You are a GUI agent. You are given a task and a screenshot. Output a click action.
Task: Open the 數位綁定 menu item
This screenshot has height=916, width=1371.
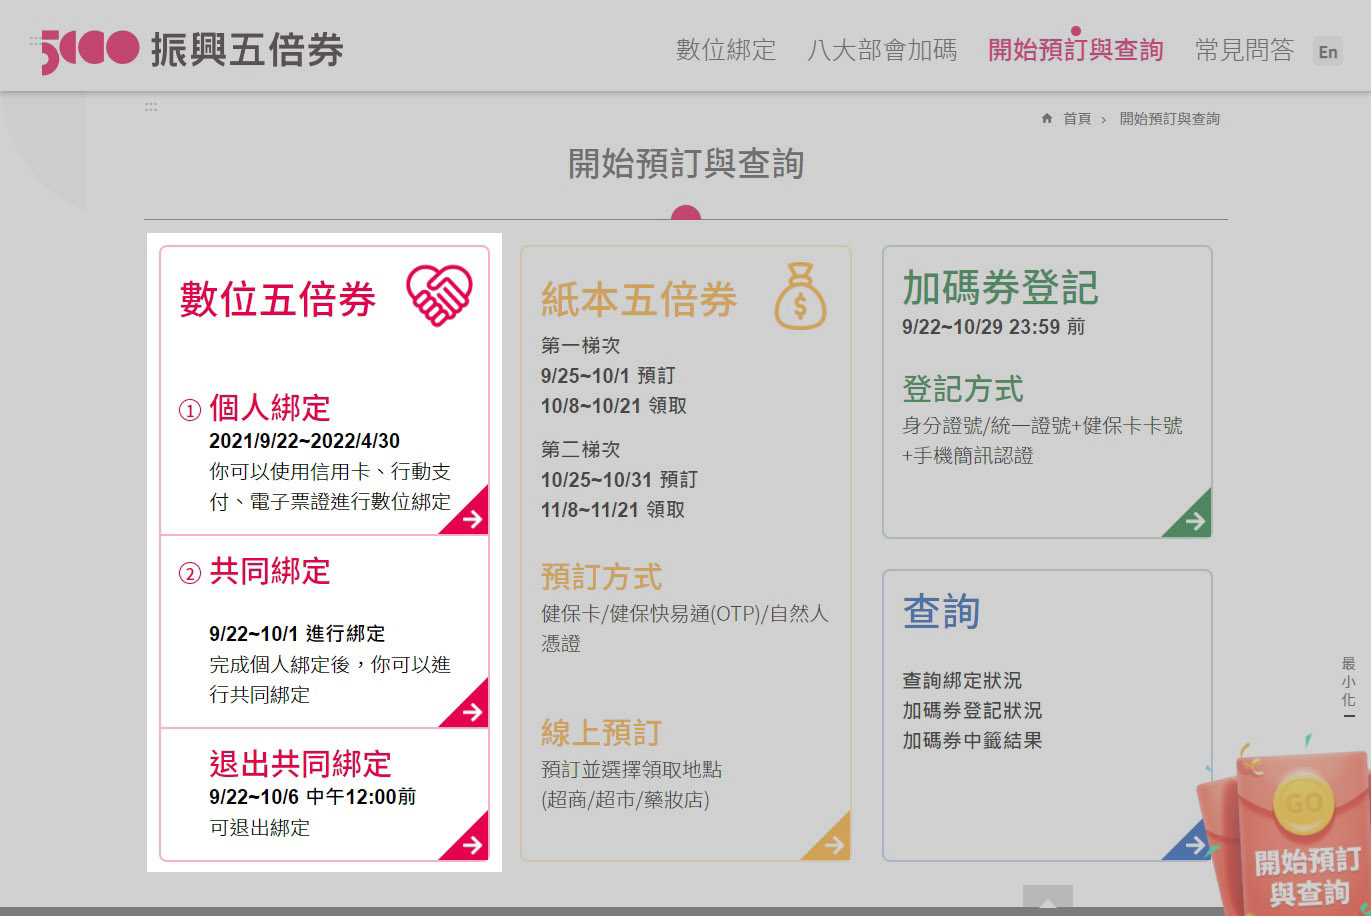click(726, 50)
